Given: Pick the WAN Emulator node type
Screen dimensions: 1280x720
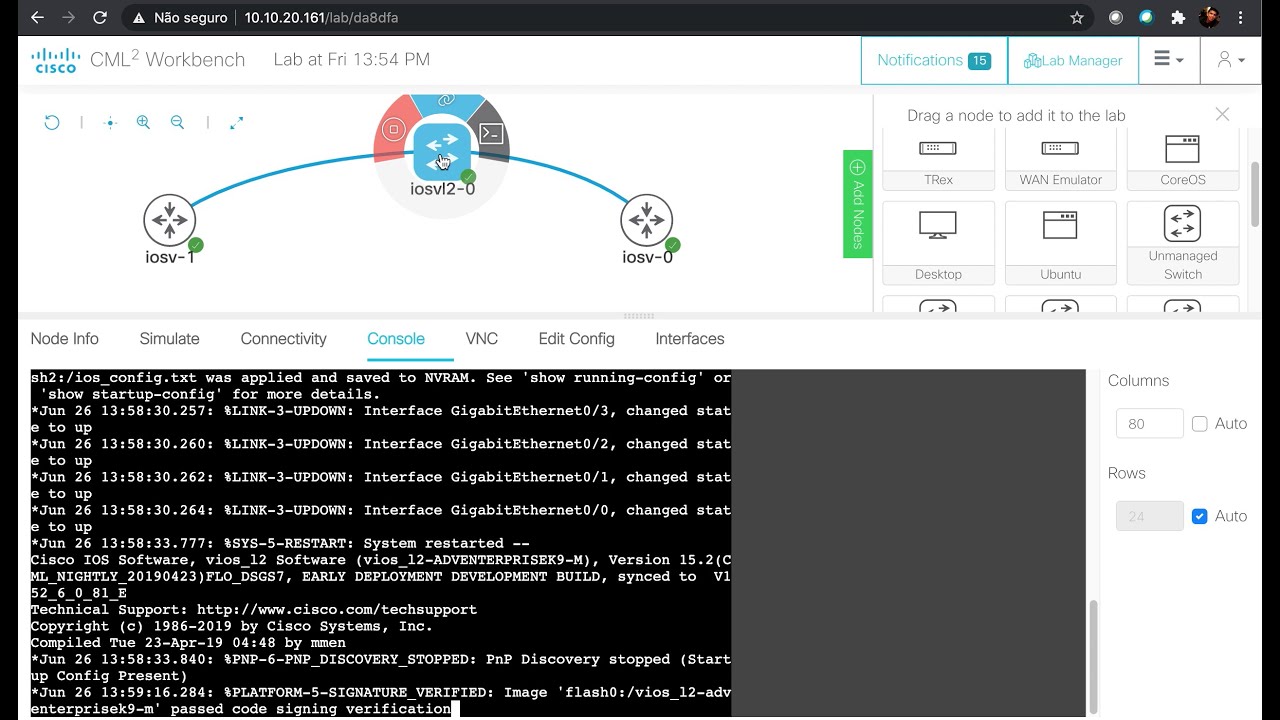Looking at the screenshot, I should tap(1060, 159).
